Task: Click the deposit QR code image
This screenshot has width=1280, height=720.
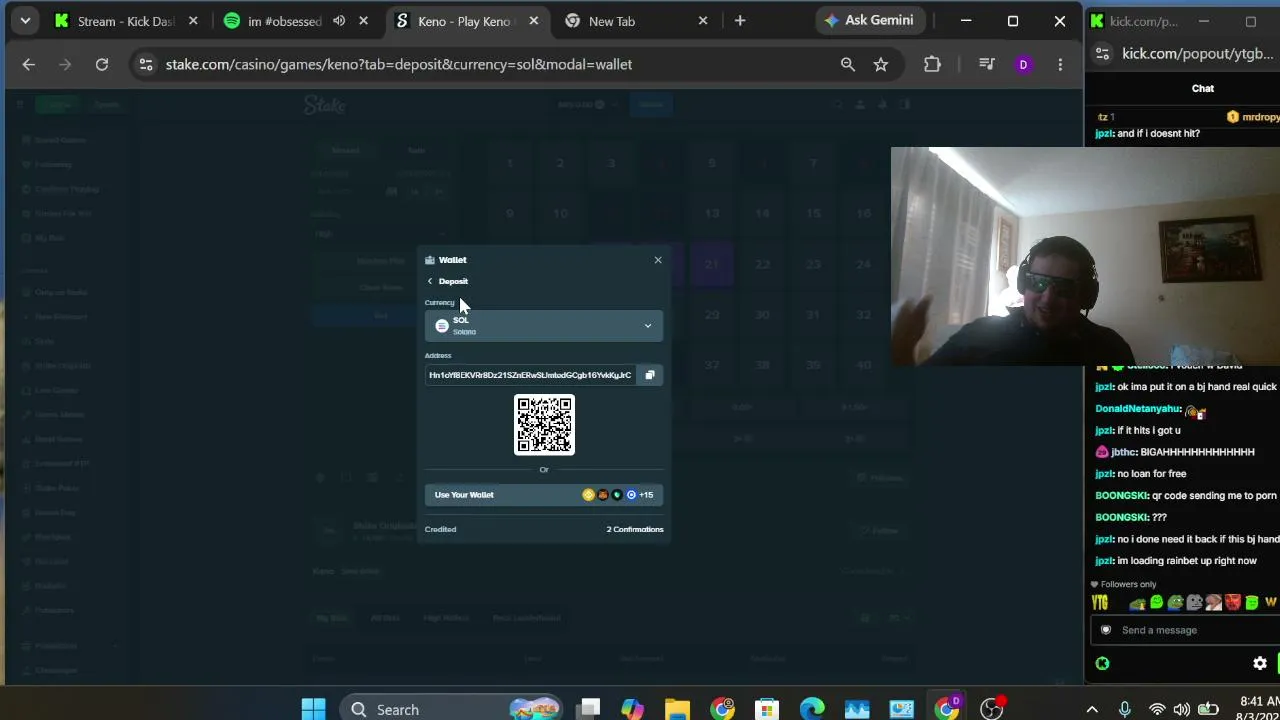Action: click(x=544, y=424)
